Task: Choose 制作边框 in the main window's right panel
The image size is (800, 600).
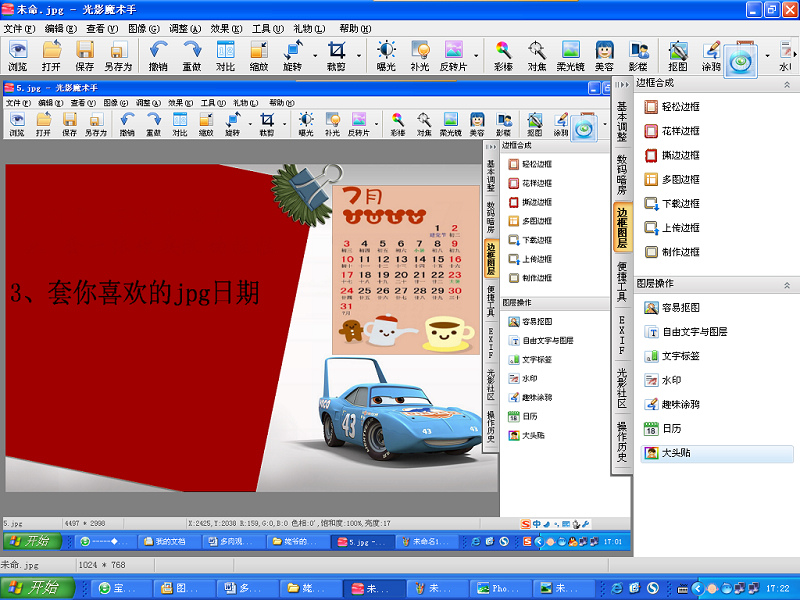Action: (x=672, y=252)
